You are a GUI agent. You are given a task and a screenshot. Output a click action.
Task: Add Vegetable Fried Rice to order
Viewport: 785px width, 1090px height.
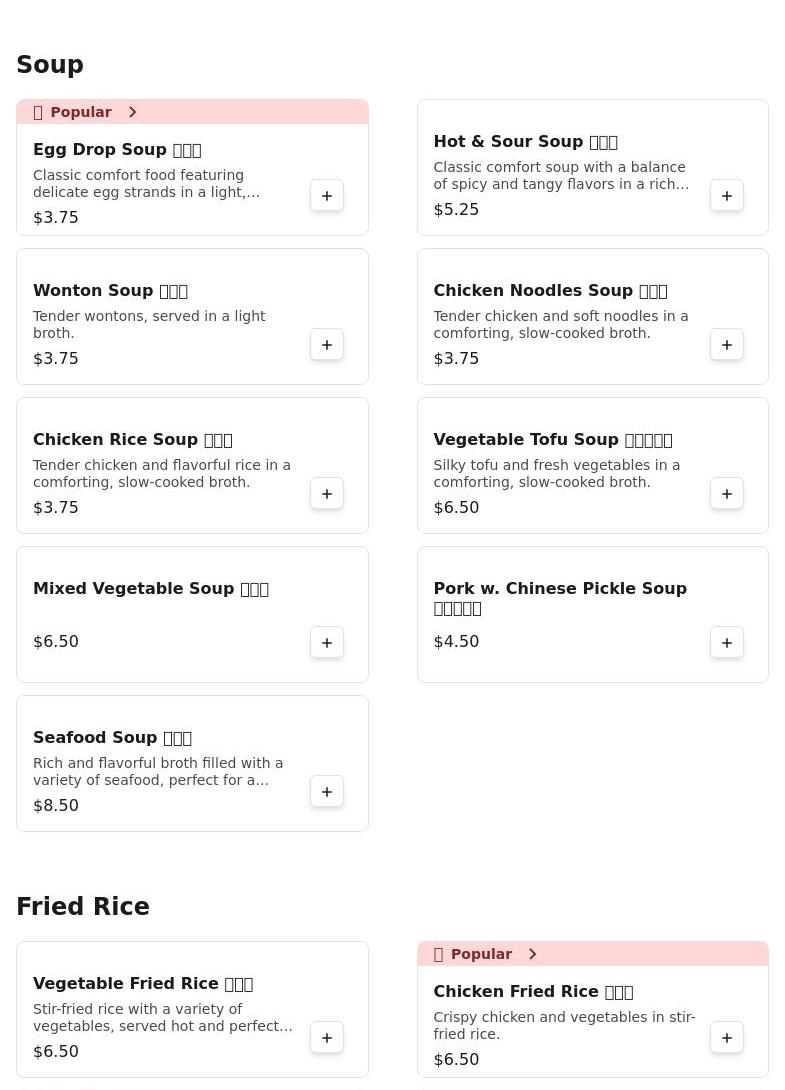tap(327, 1038)
